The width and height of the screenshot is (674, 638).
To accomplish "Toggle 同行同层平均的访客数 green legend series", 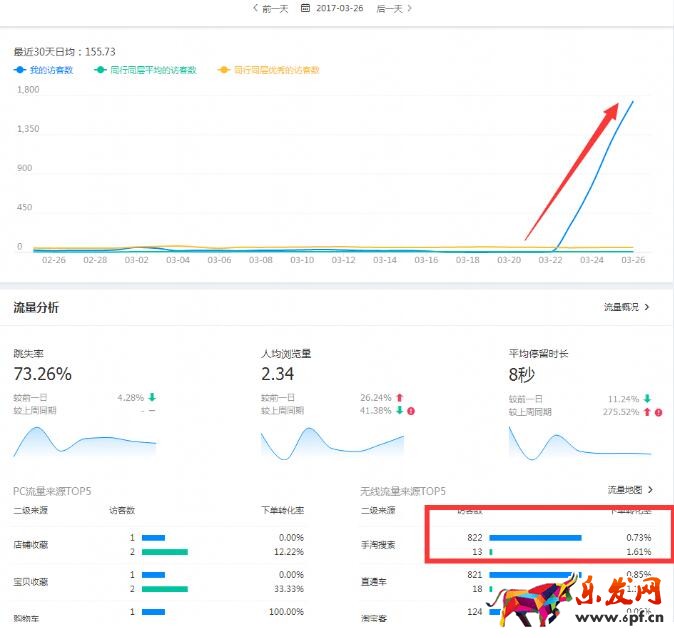I will click(x=145, y=70).
